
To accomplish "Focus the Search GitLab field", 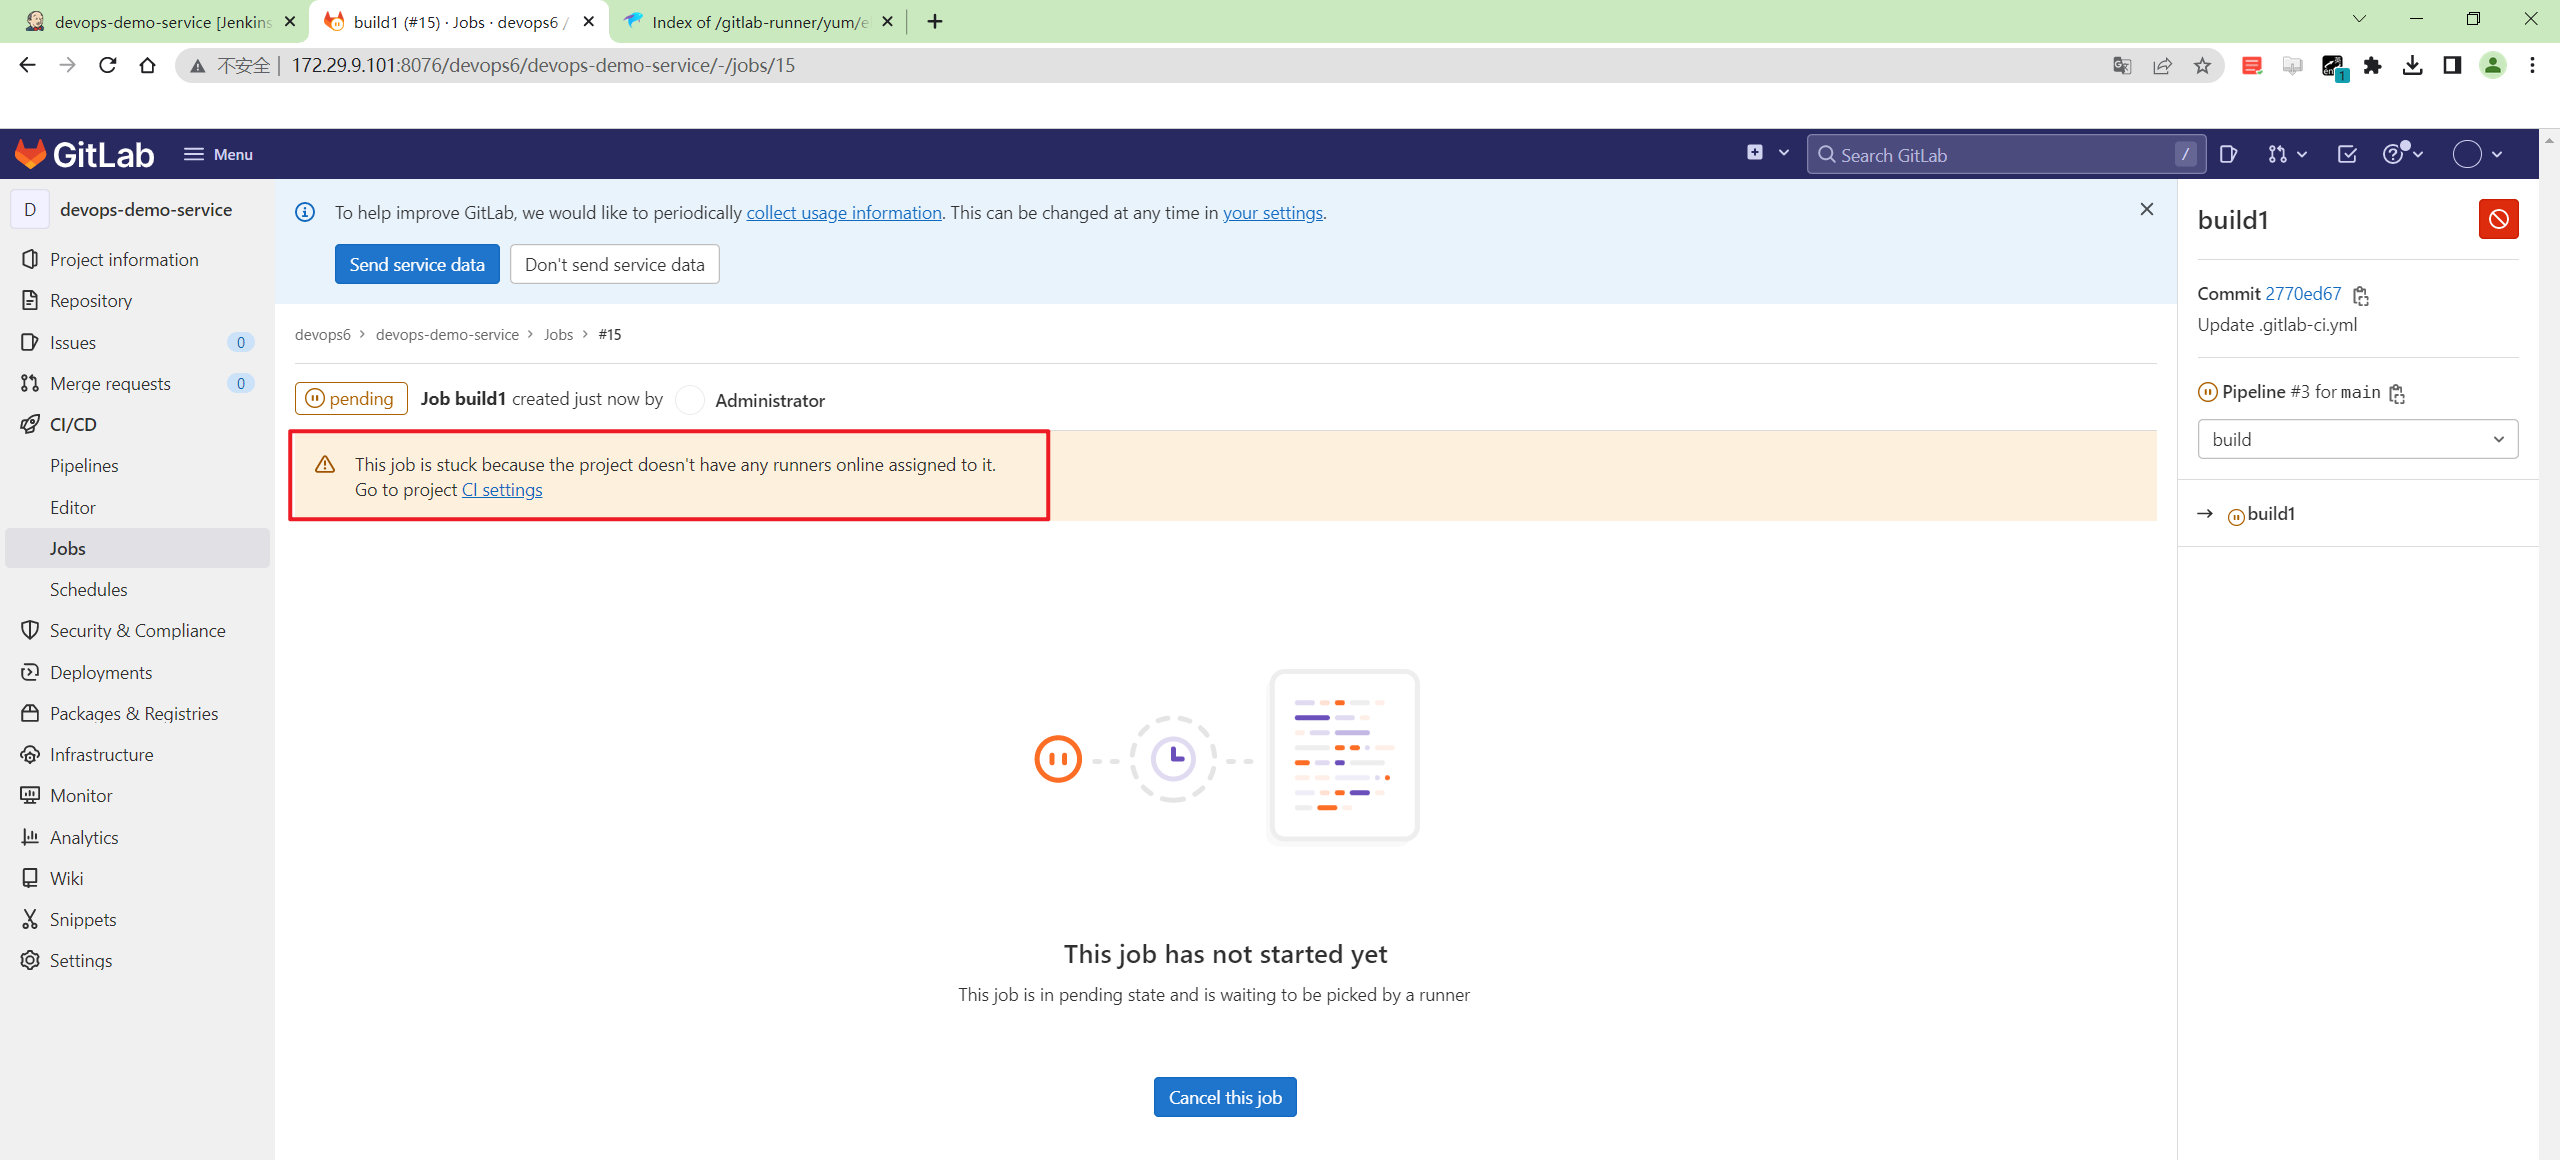I will click(x=2000, y=155).
